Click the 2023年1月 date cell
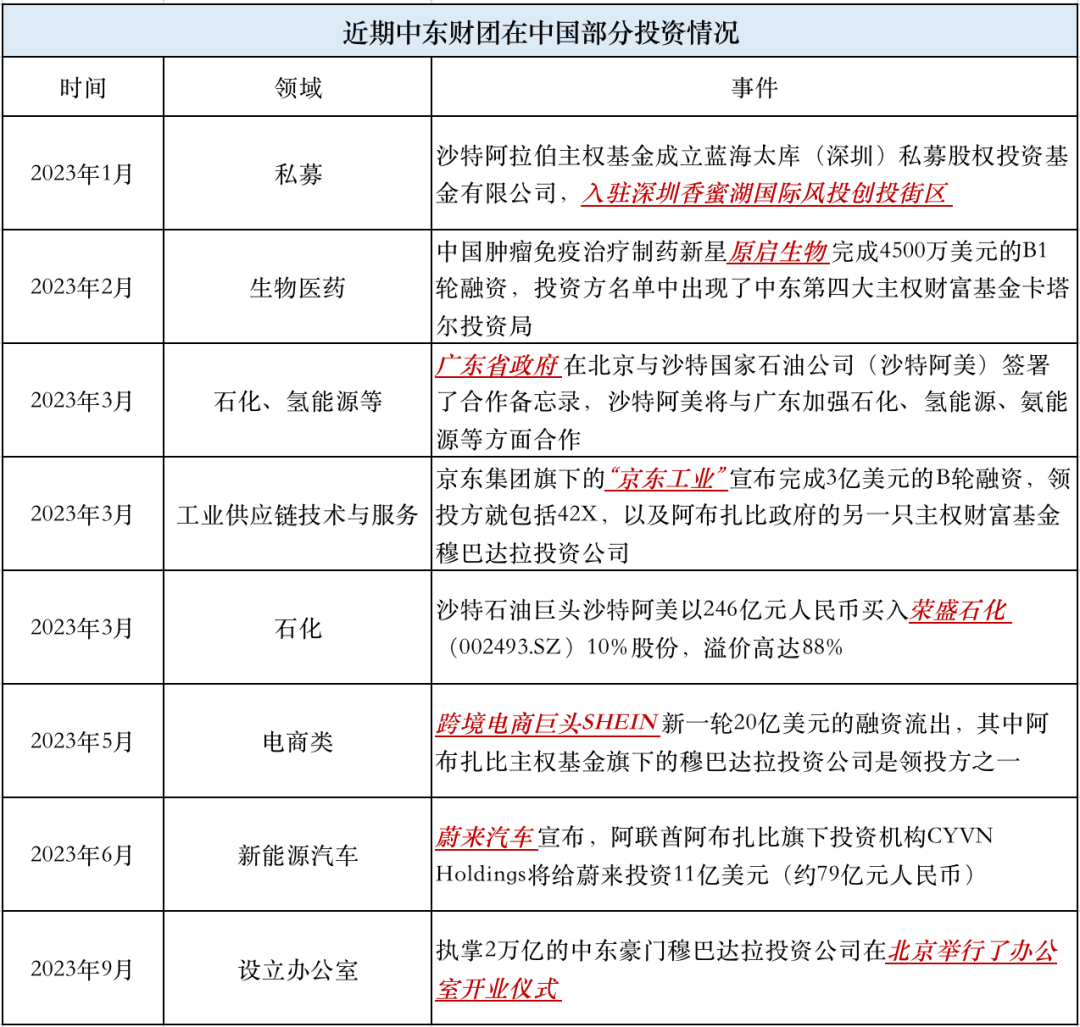 point(81,174)
